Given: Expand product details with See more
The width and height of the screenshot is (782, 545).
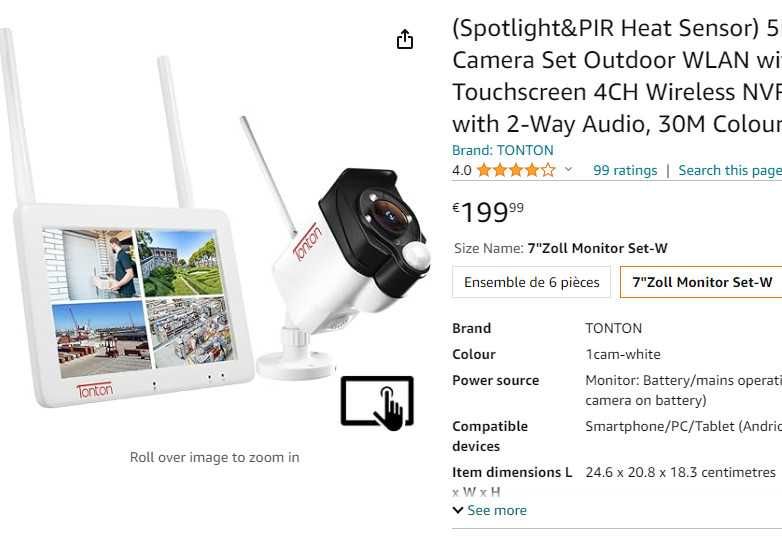Looking at the screenshot, I should click(489, 510).
